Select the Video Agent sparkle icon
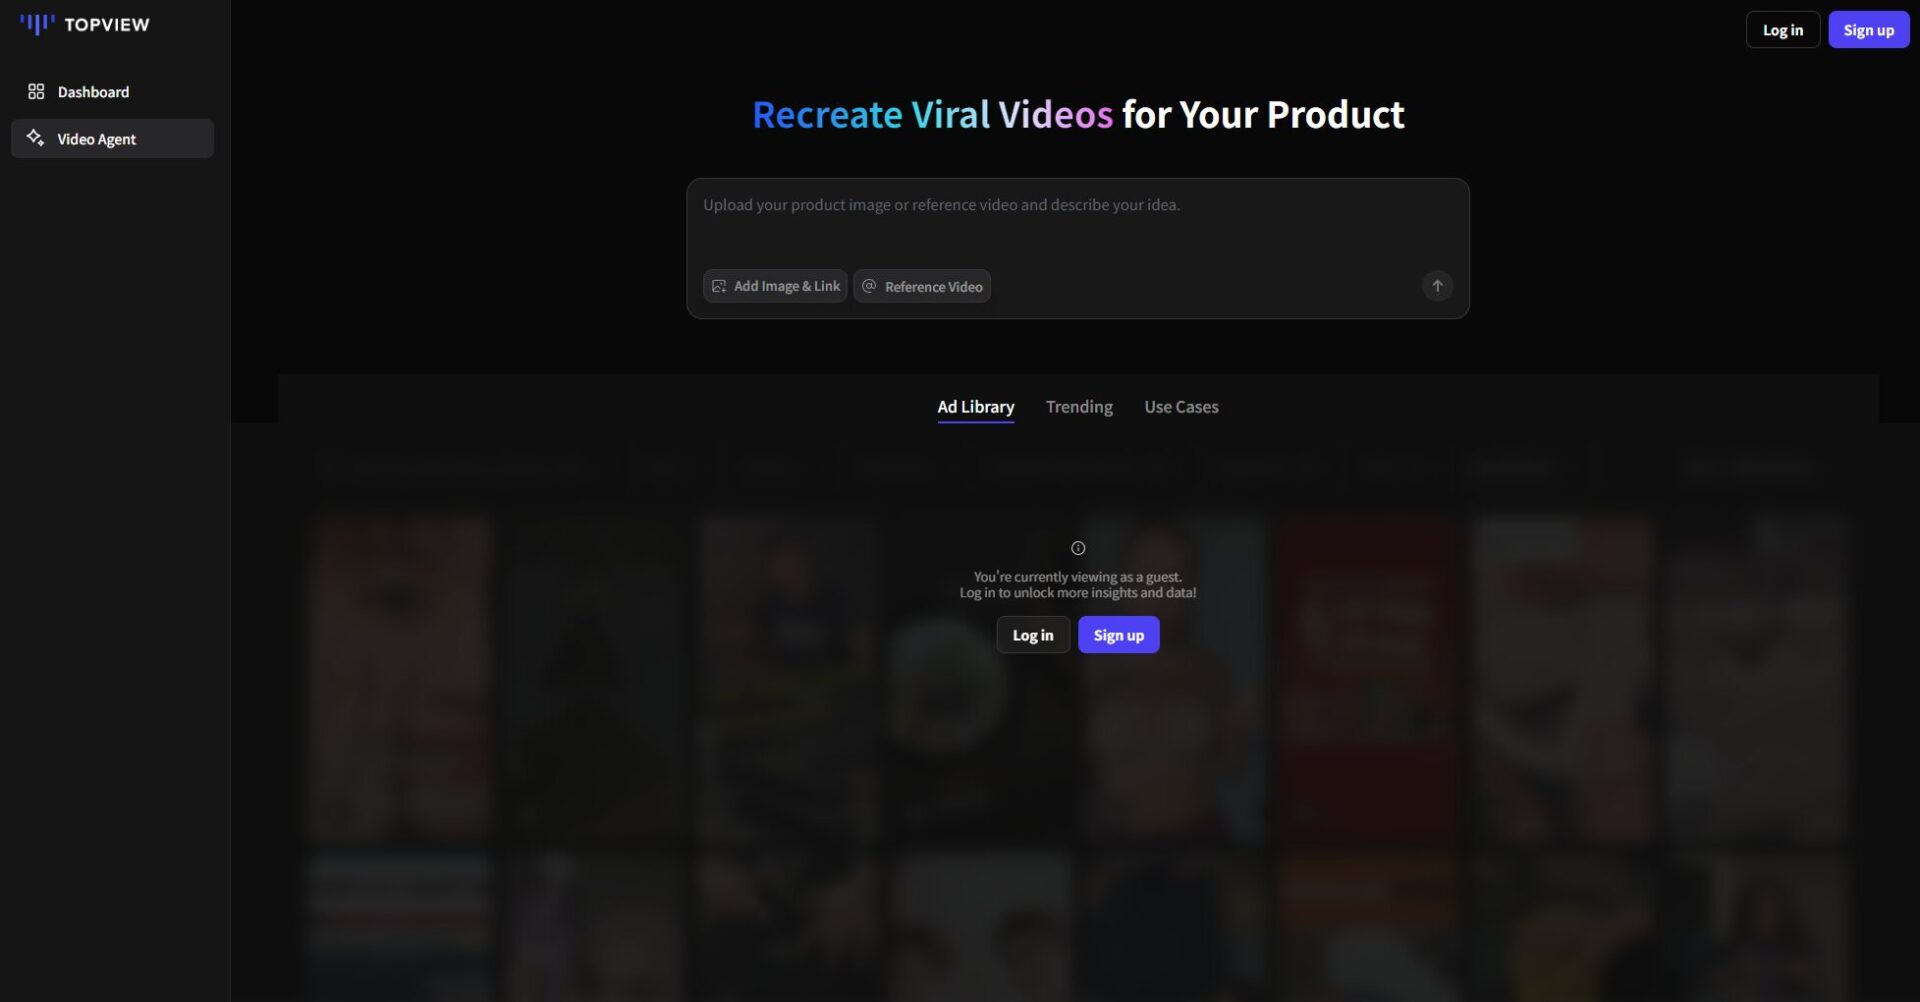Screen dimensions: 1920x1002 click(x=35, y=138)
